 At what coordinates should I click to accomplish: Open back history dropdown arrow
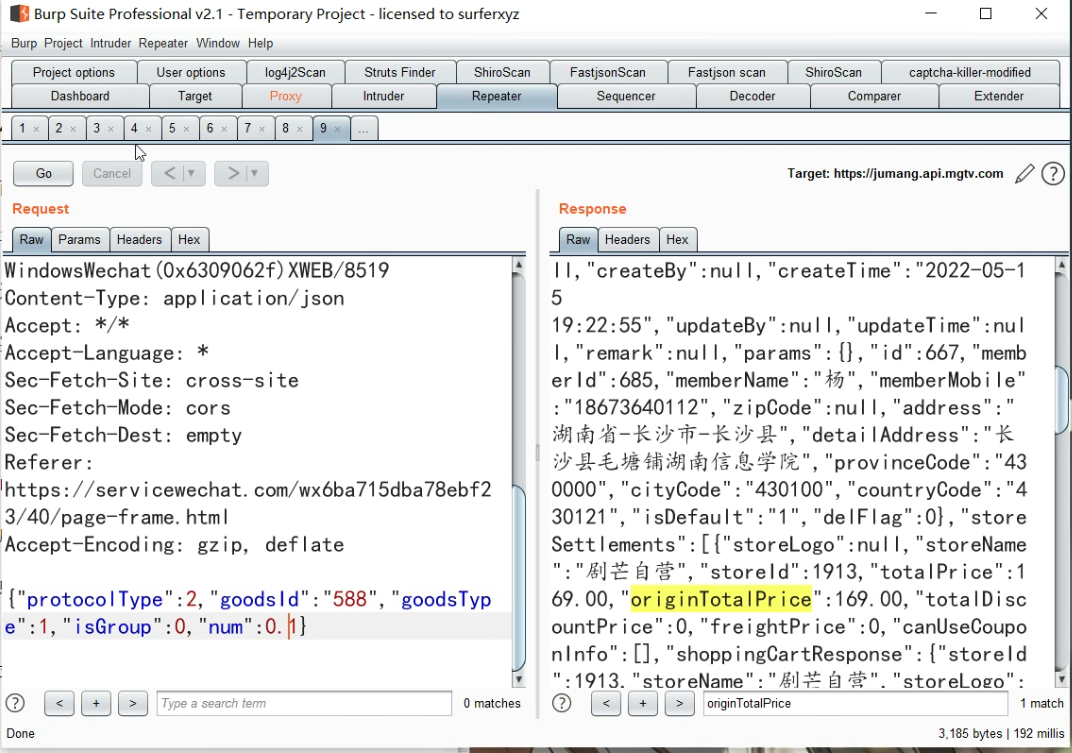192,174
